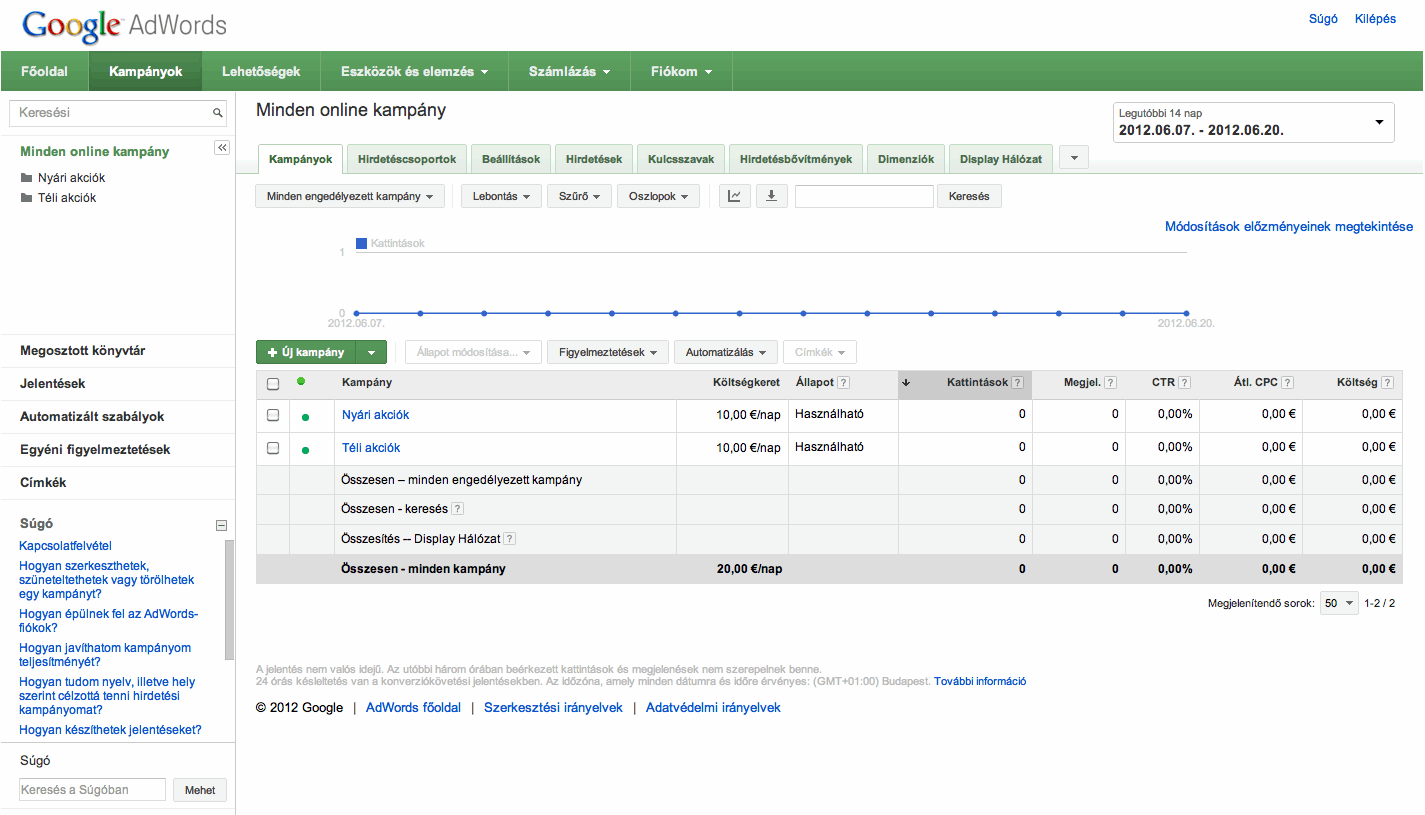Click the help icon next to Kattintások column
Screen dimensions: 1425x815
[1017, 383]
